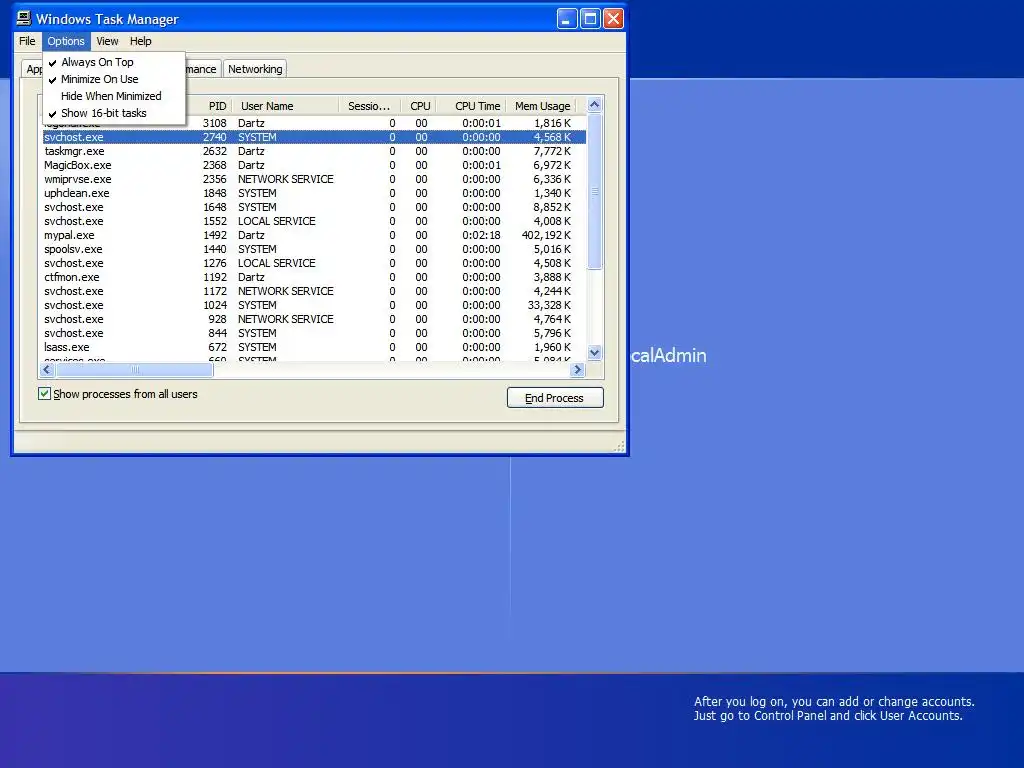Click PID 1552 LOCAL SERVICE user cell
Viewport: 1024px width, 768px height.
(276, 221)
